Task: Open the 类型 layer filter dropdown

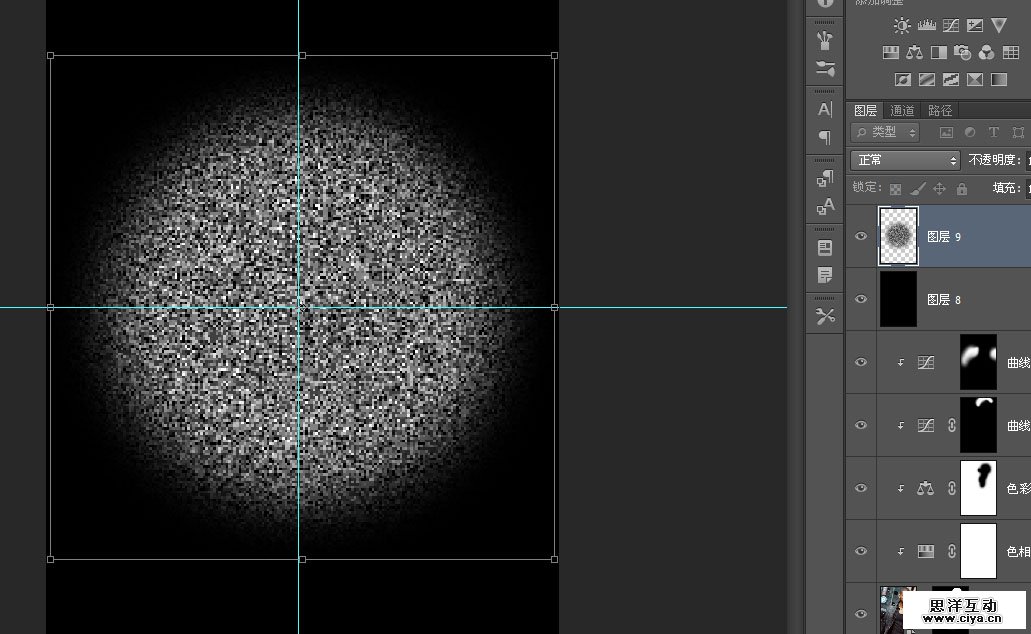Action: click(x=886, y=132)
